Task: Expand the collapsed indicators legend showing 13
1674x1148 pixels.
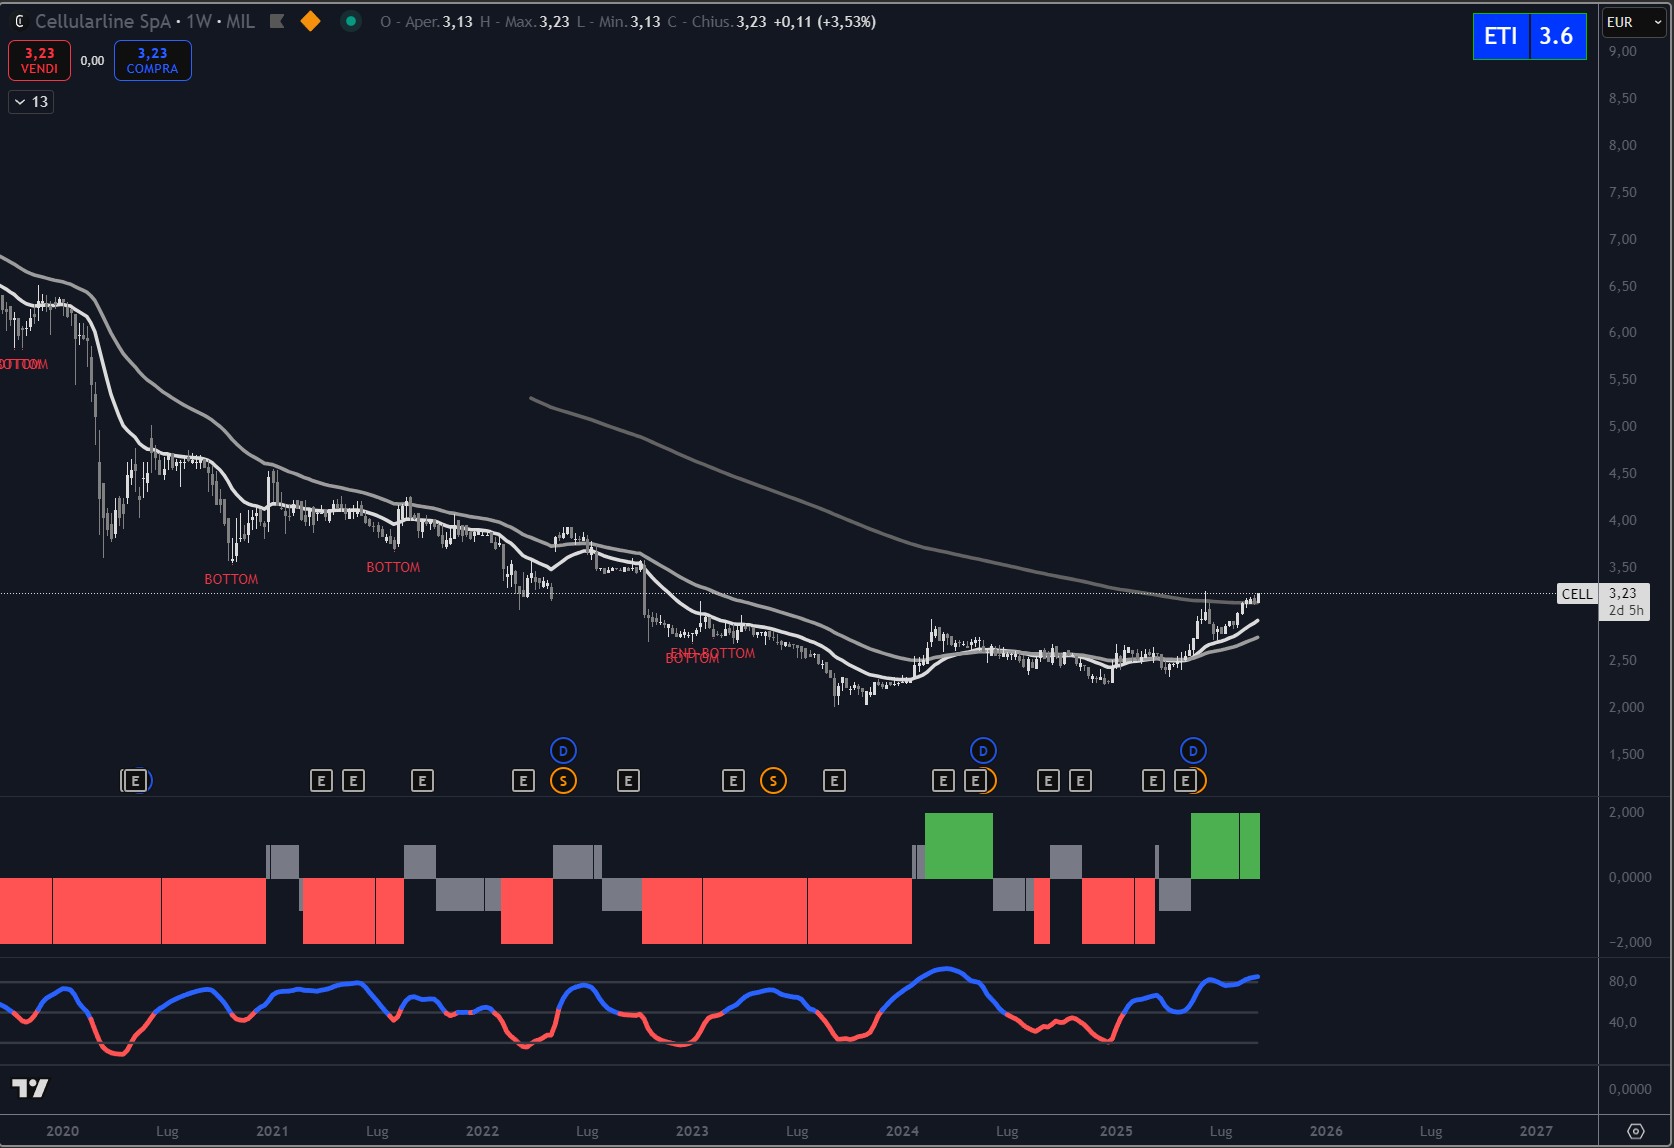Action: point(31,102)
